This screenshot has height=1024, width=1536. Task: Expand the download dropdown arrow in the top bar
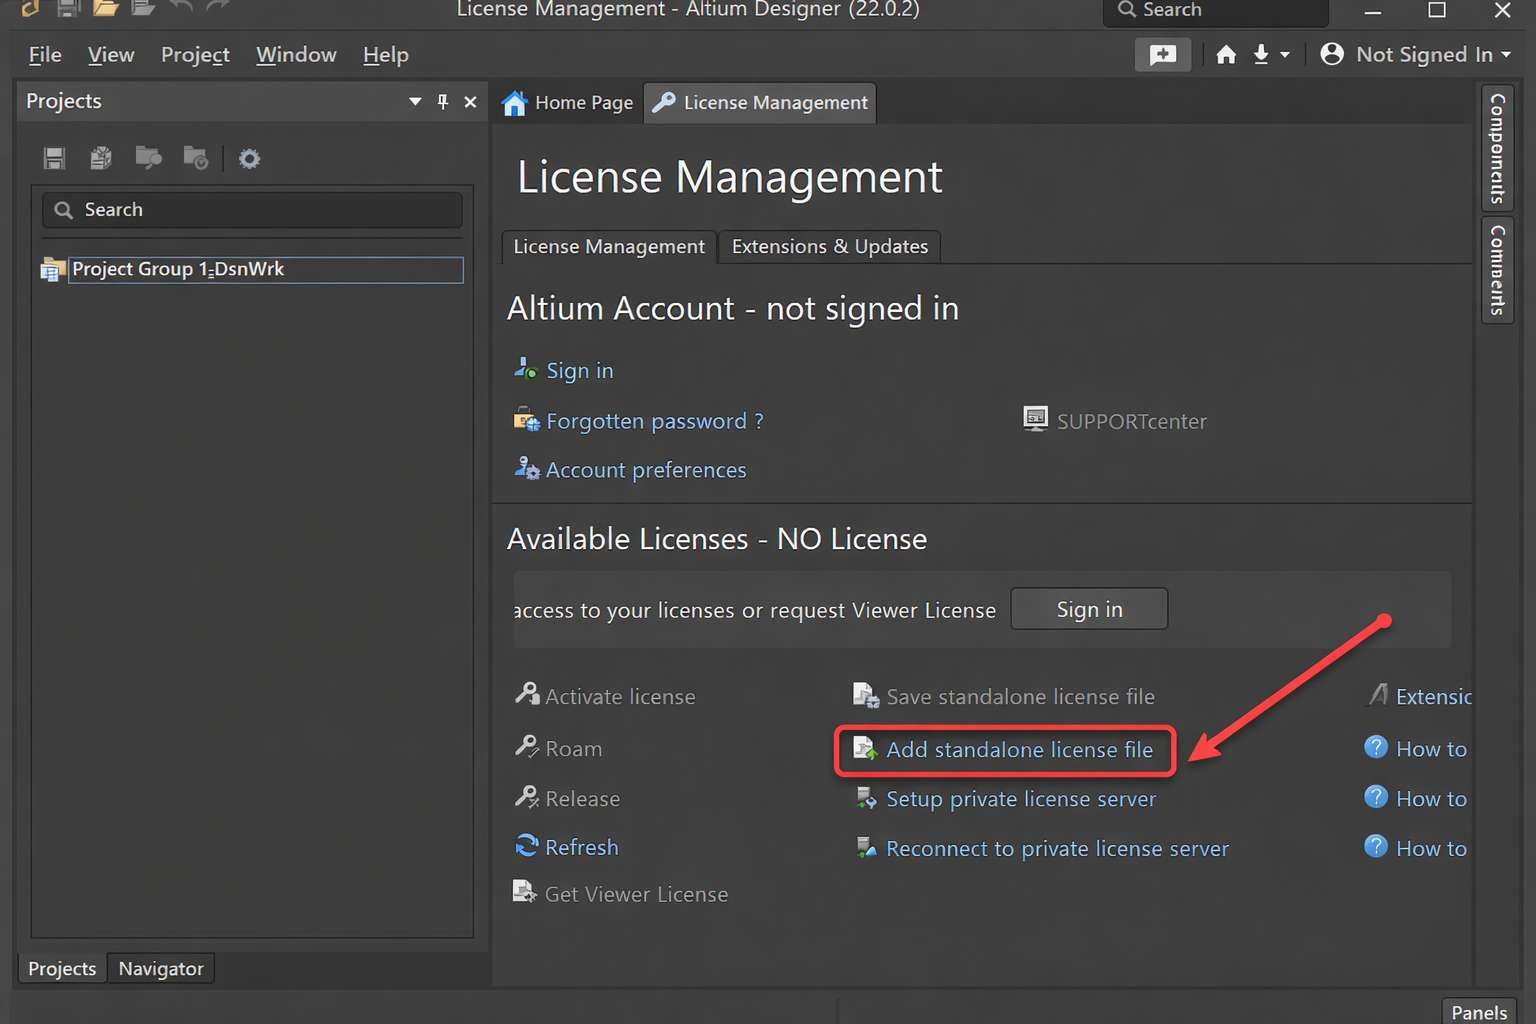pyautogui.click(x=1285, y=55)
